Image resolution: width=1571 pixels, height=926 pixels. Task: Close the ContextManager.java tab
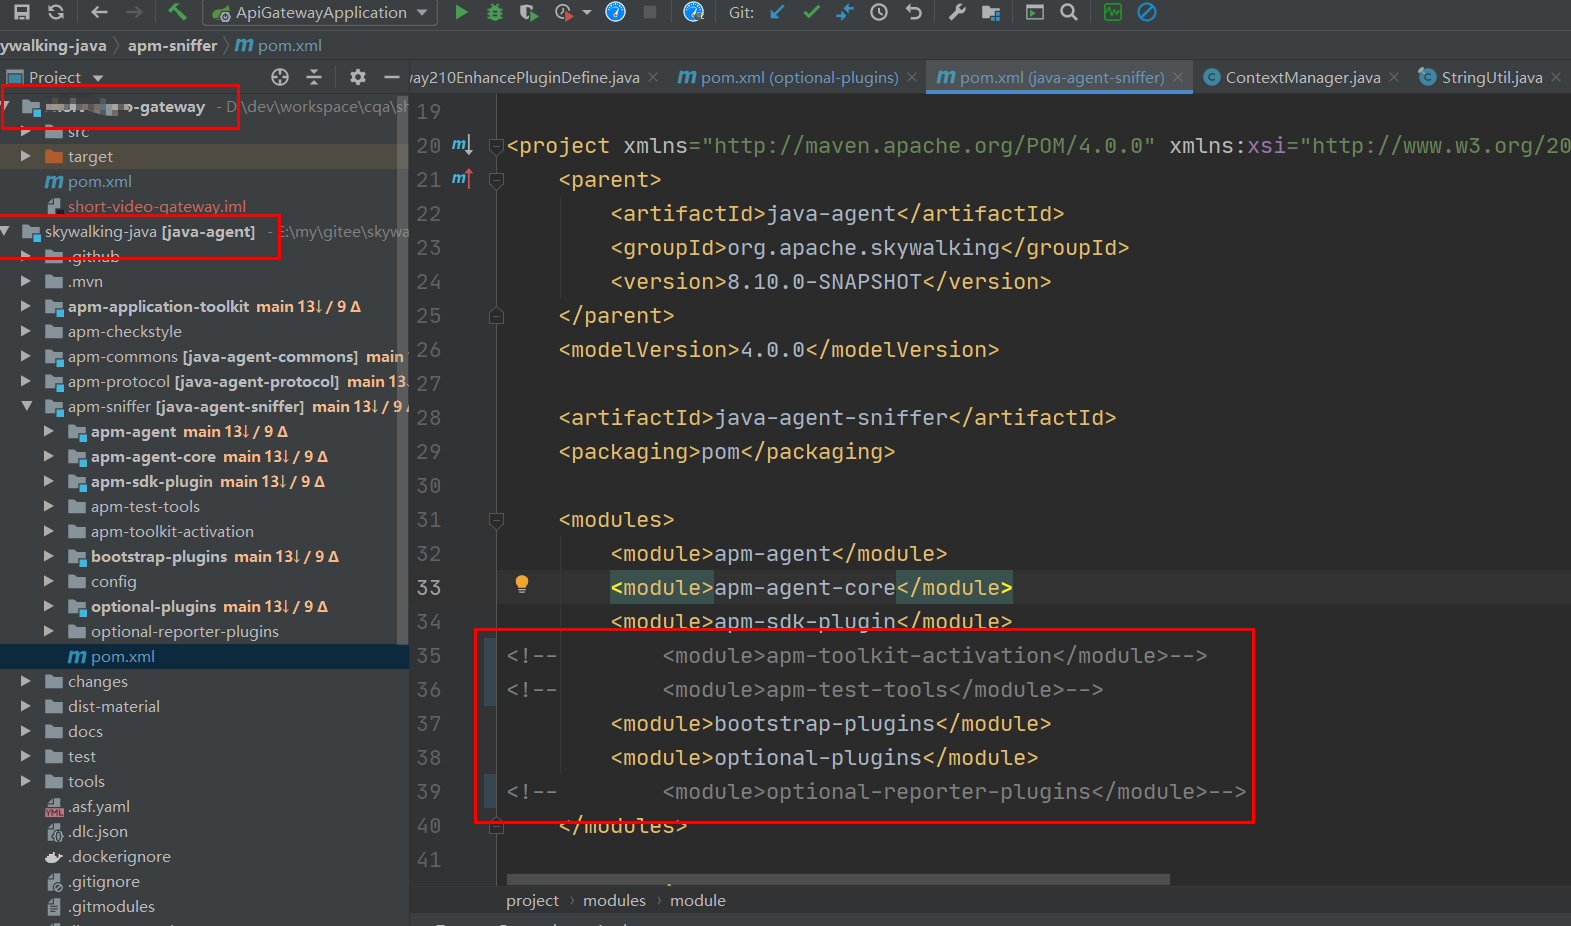[1394, 77]
